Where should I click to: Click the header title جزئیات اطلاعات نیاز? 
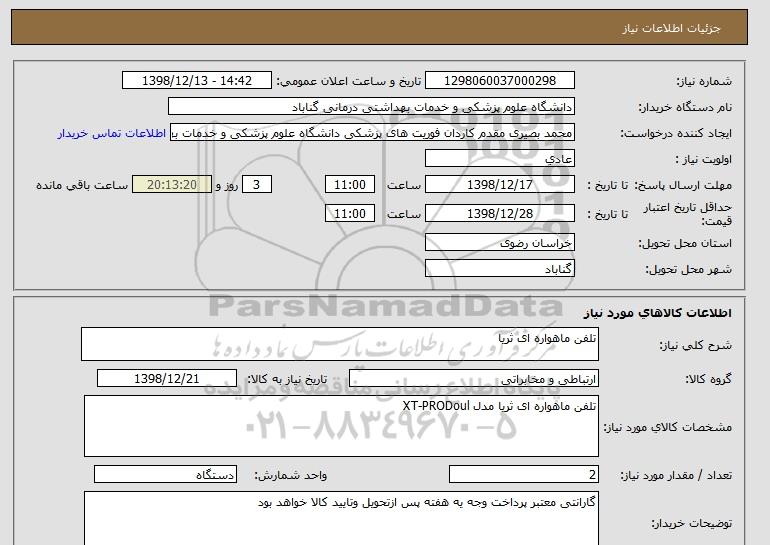click(x=671, y=28)
